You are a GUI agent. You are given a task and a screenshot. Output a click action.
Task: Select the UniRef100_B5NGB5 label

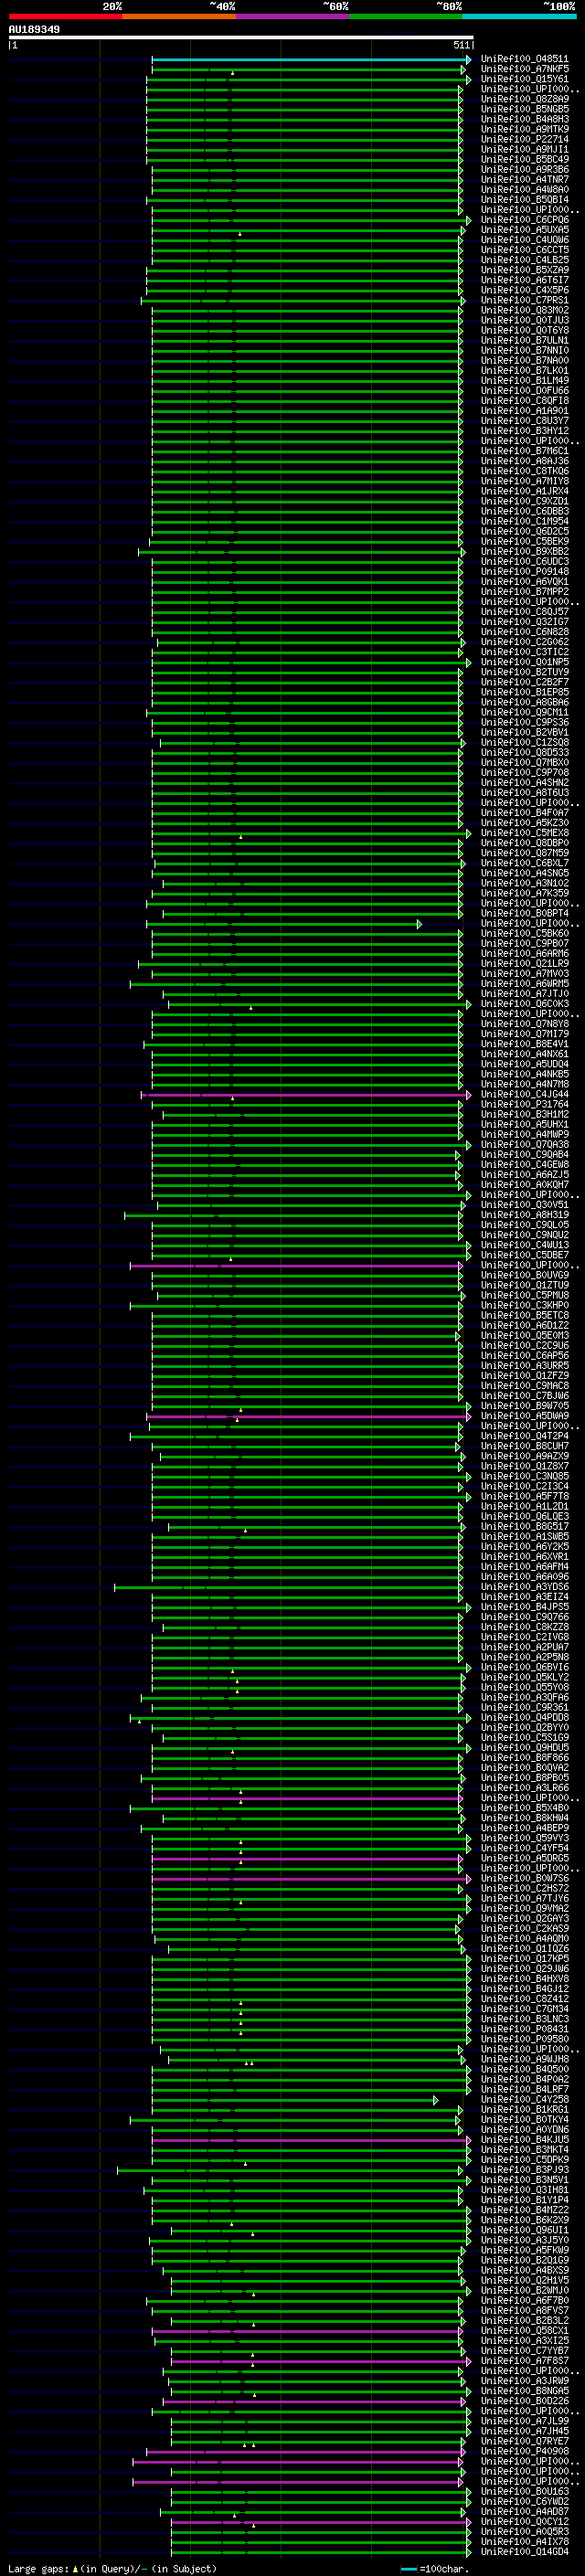[524, 109]
